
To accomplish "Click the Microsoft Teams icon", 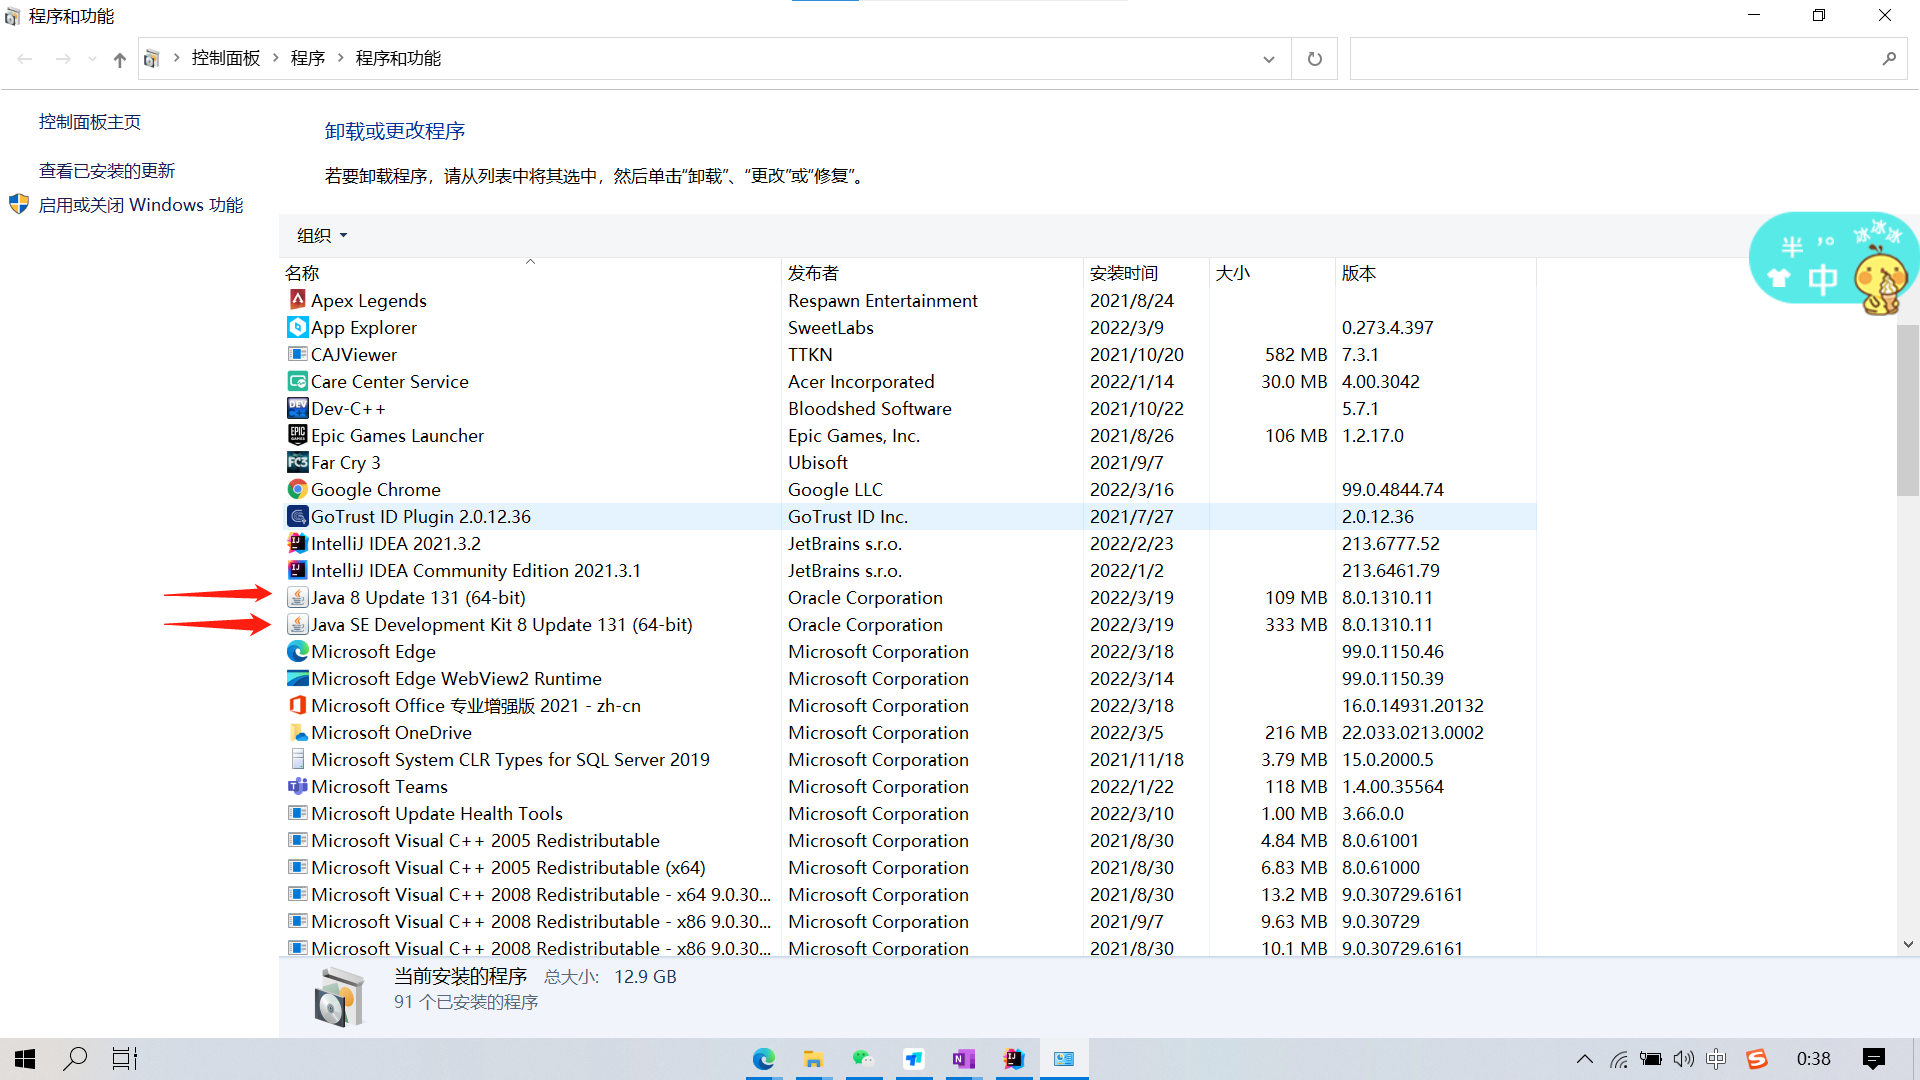I will (297, 786).
